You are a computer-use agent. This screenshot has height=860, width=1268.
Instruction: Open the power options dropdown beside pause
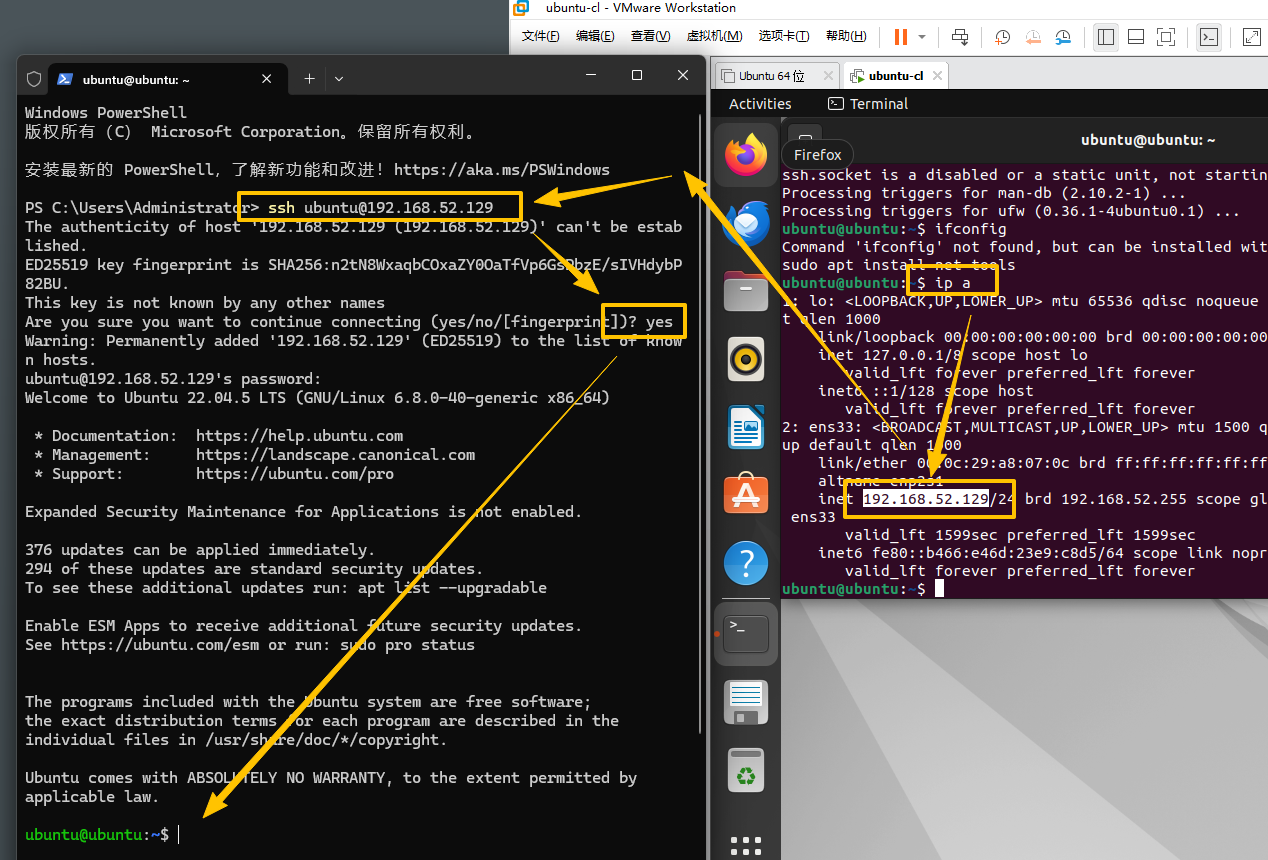[x=922, y=37]
